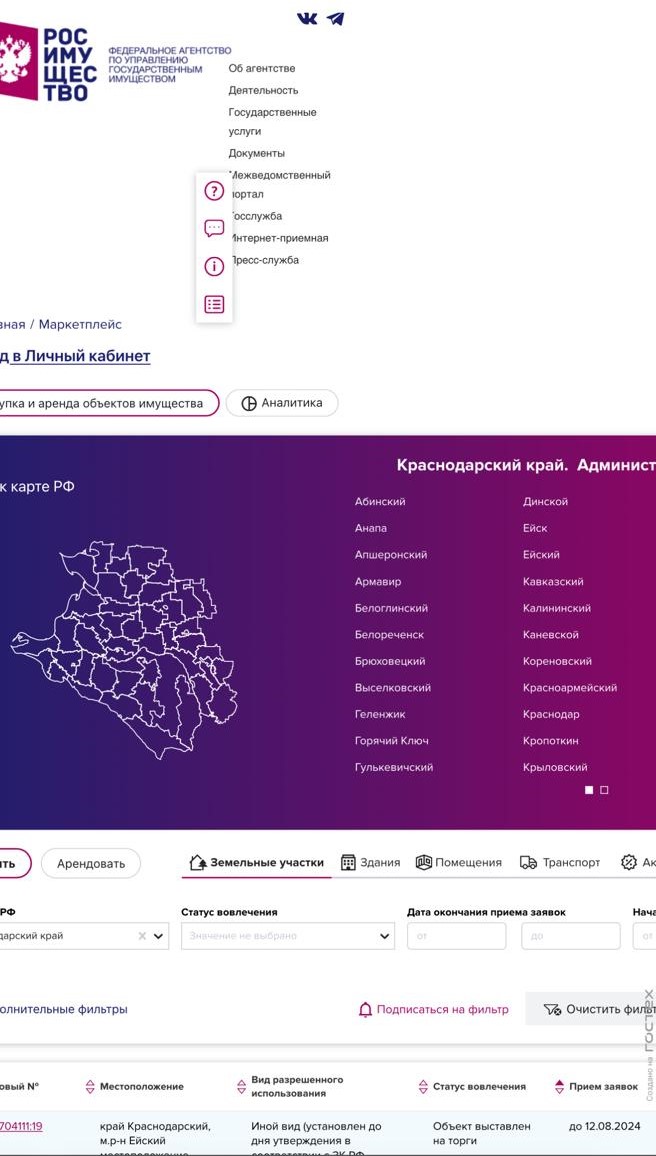This screenshot has height=1156, width=656.
Task: Select second carousel page indicator
Action: tap(604, 790)
